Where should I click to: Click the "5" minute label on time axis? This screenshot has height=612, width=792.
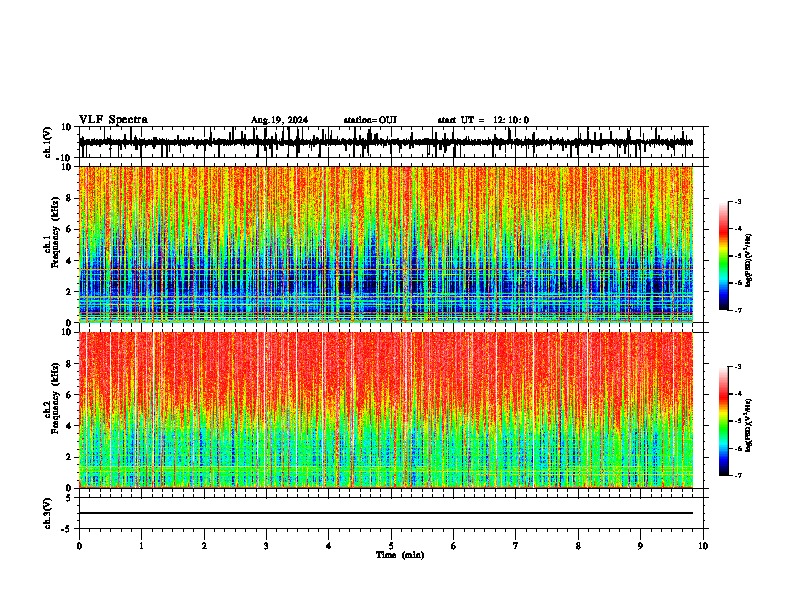391,546
